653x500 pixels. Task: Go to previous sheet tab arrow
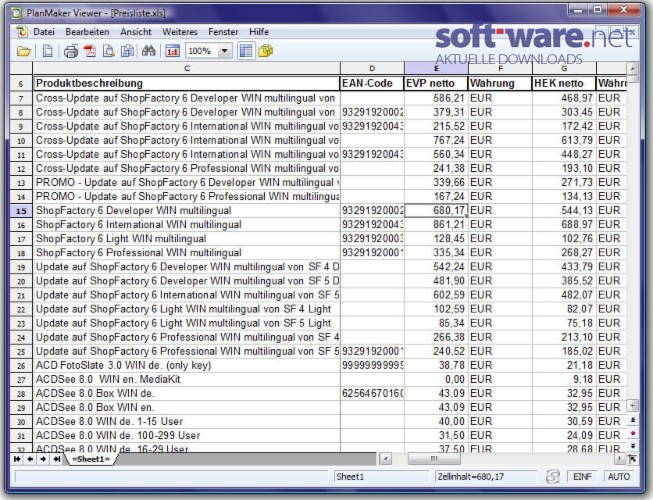pyautogui.click(x=30, y=459)
